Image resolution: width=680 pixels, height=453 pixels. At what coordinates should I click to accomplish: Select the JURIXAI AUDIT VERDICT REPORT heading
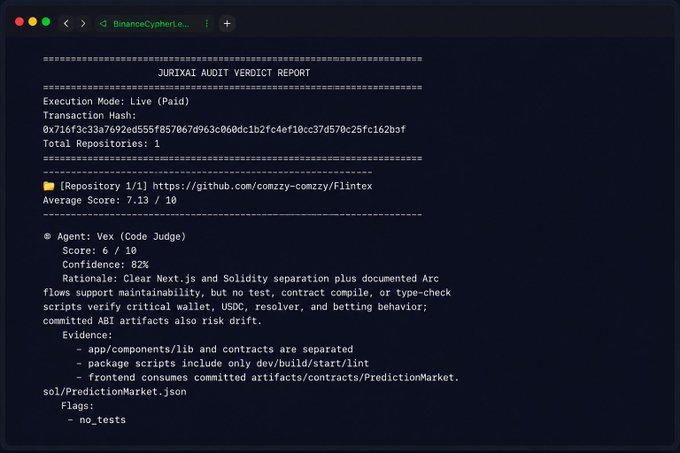pos(234,73)
